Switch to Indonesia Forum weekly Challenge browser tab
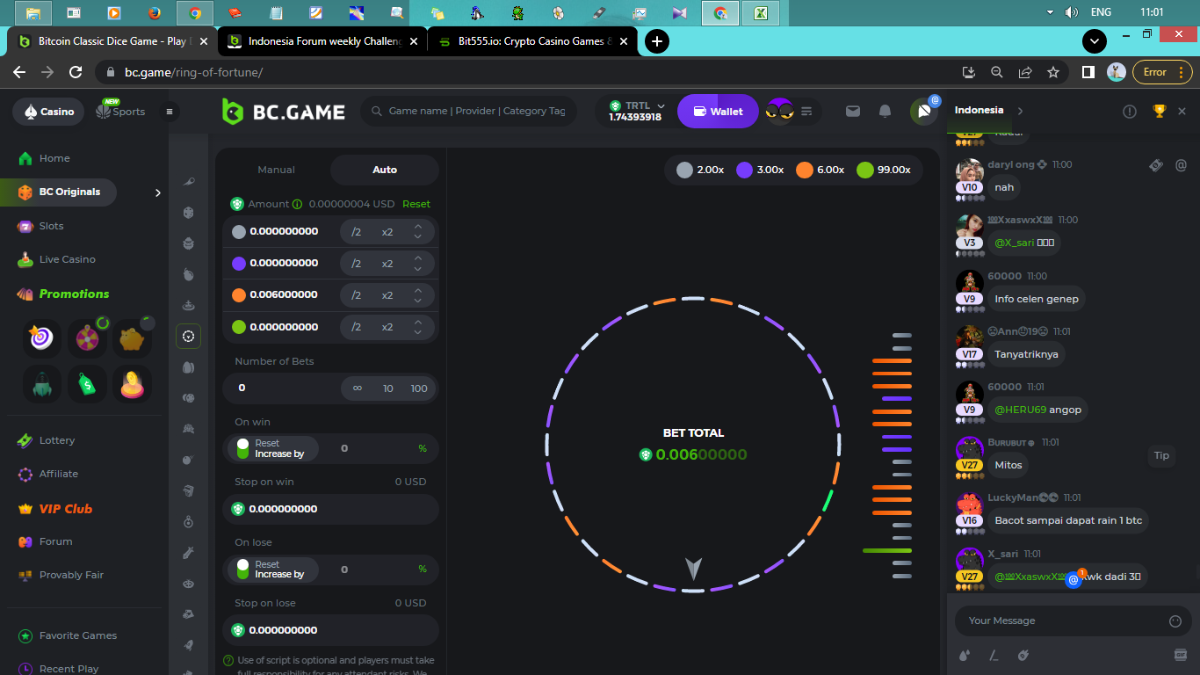This screenshot has width=1200, height=675. coord(317,41)
